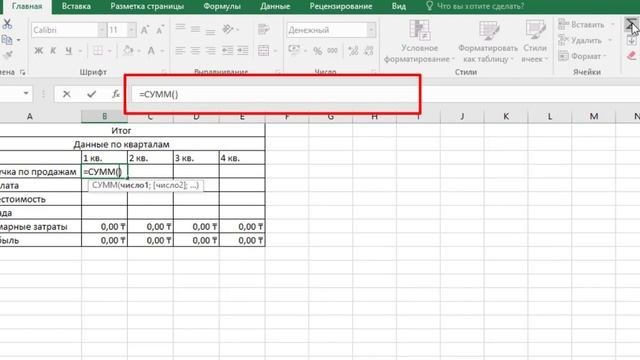The image size is (640, 360).
Task: Click the accounting currency format icon
Action: 293,50
